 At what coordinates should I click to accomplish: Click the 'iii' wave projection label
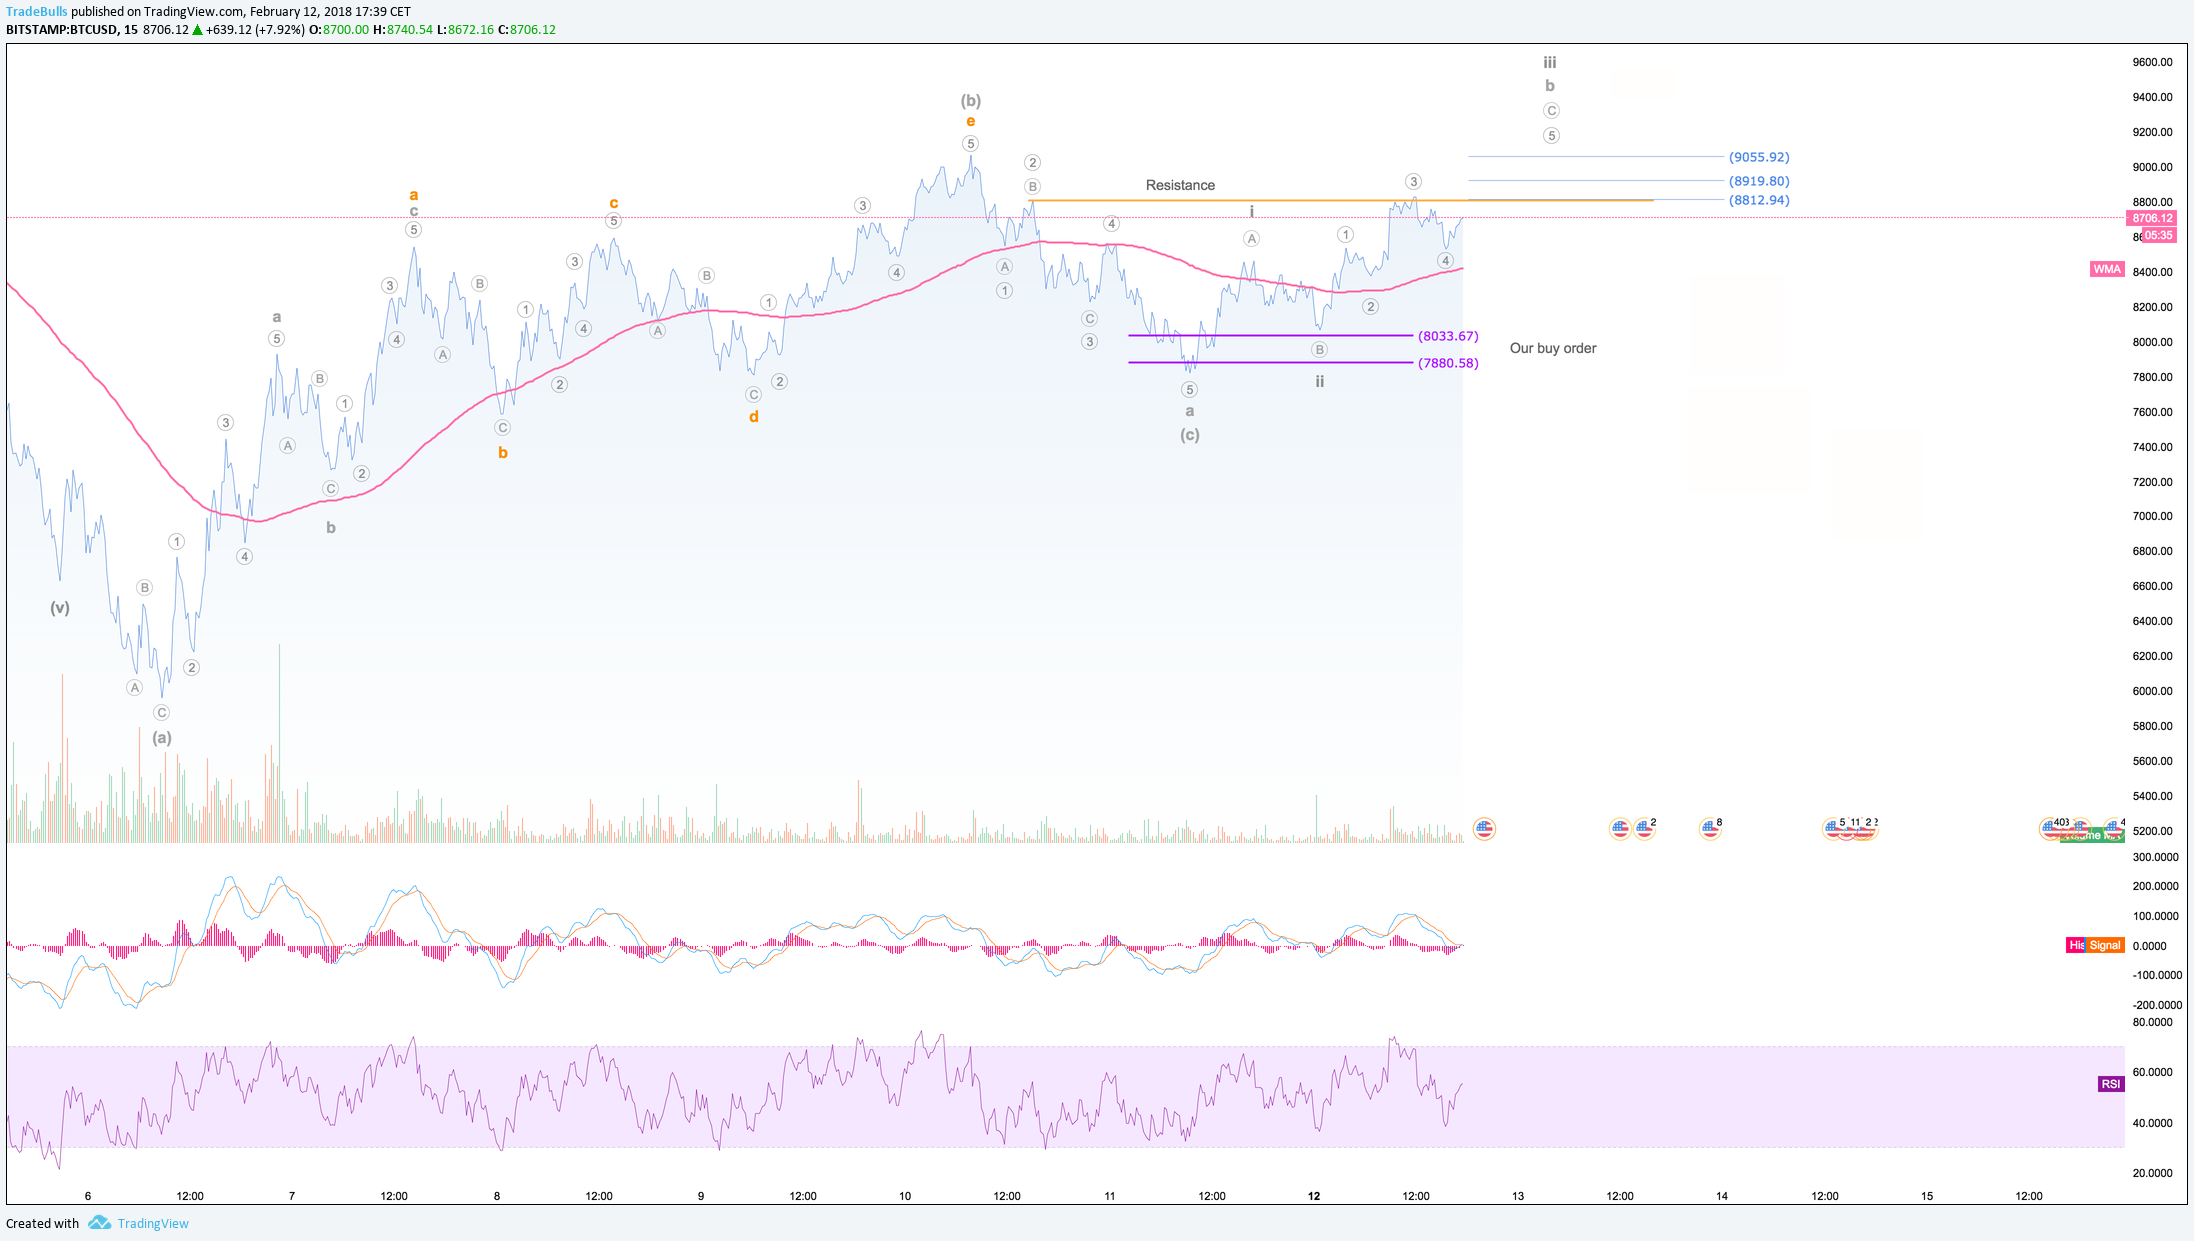(x=1549, y=62)
